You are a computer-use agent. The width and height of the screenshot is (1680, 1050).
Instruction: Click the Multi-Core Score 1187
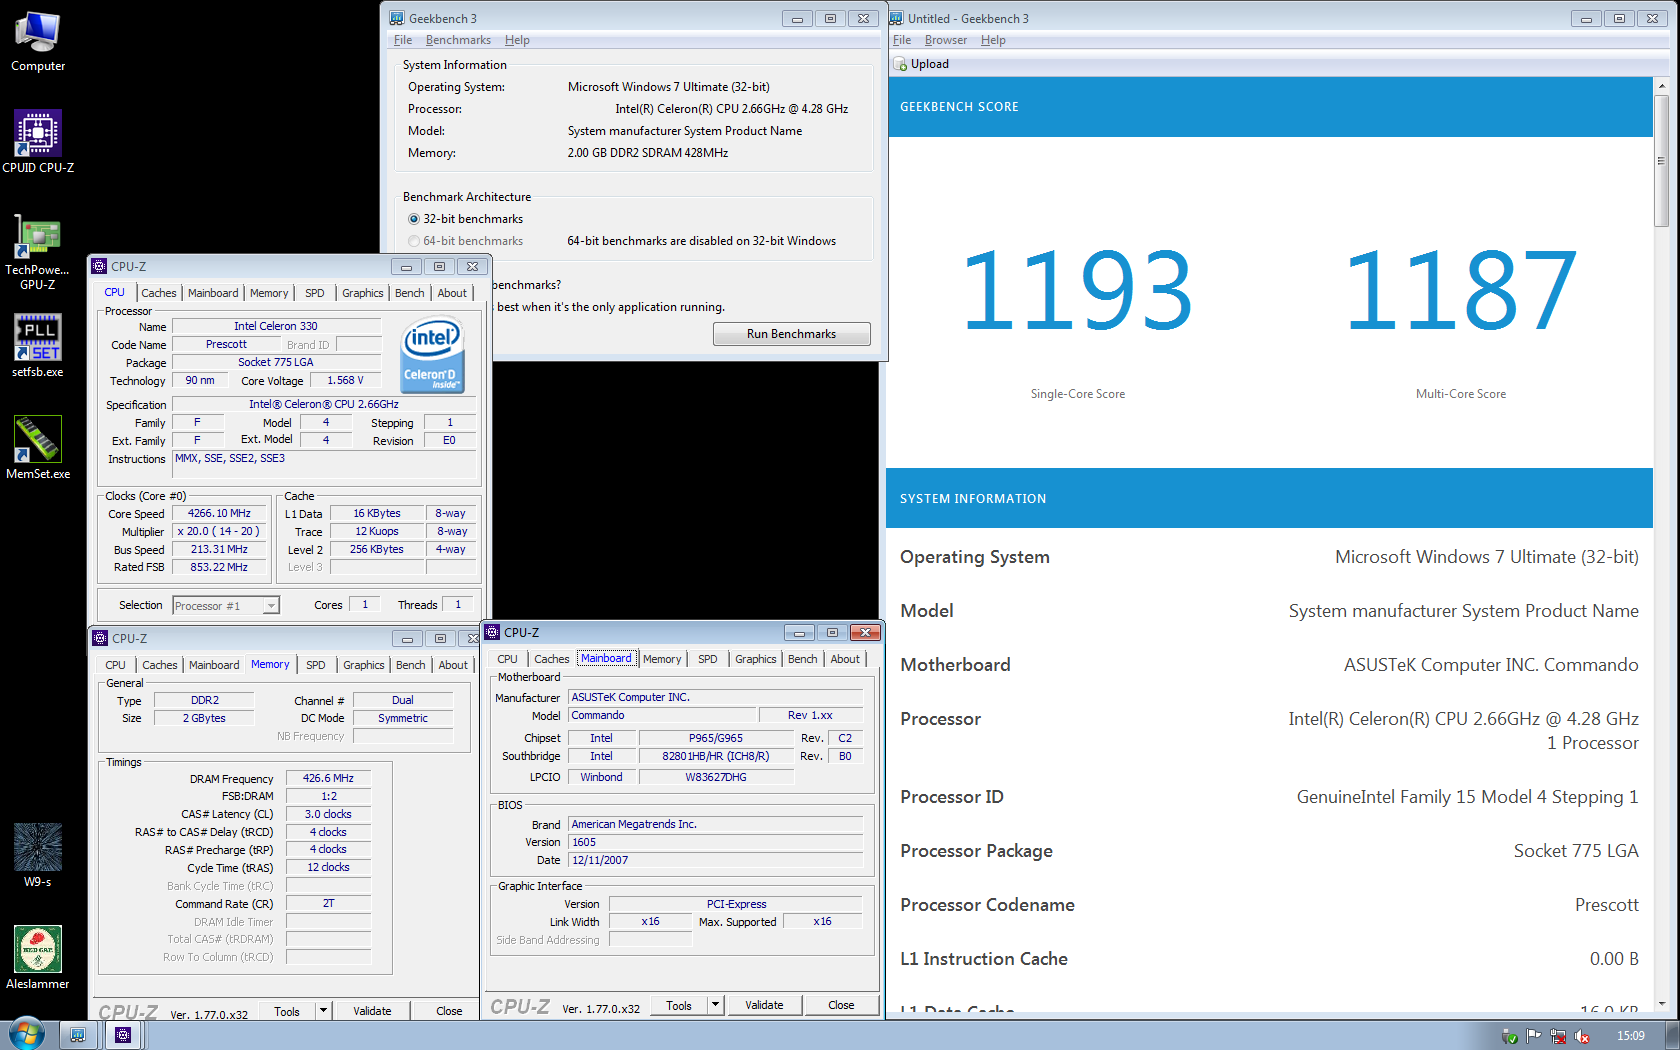[1461, 291]
